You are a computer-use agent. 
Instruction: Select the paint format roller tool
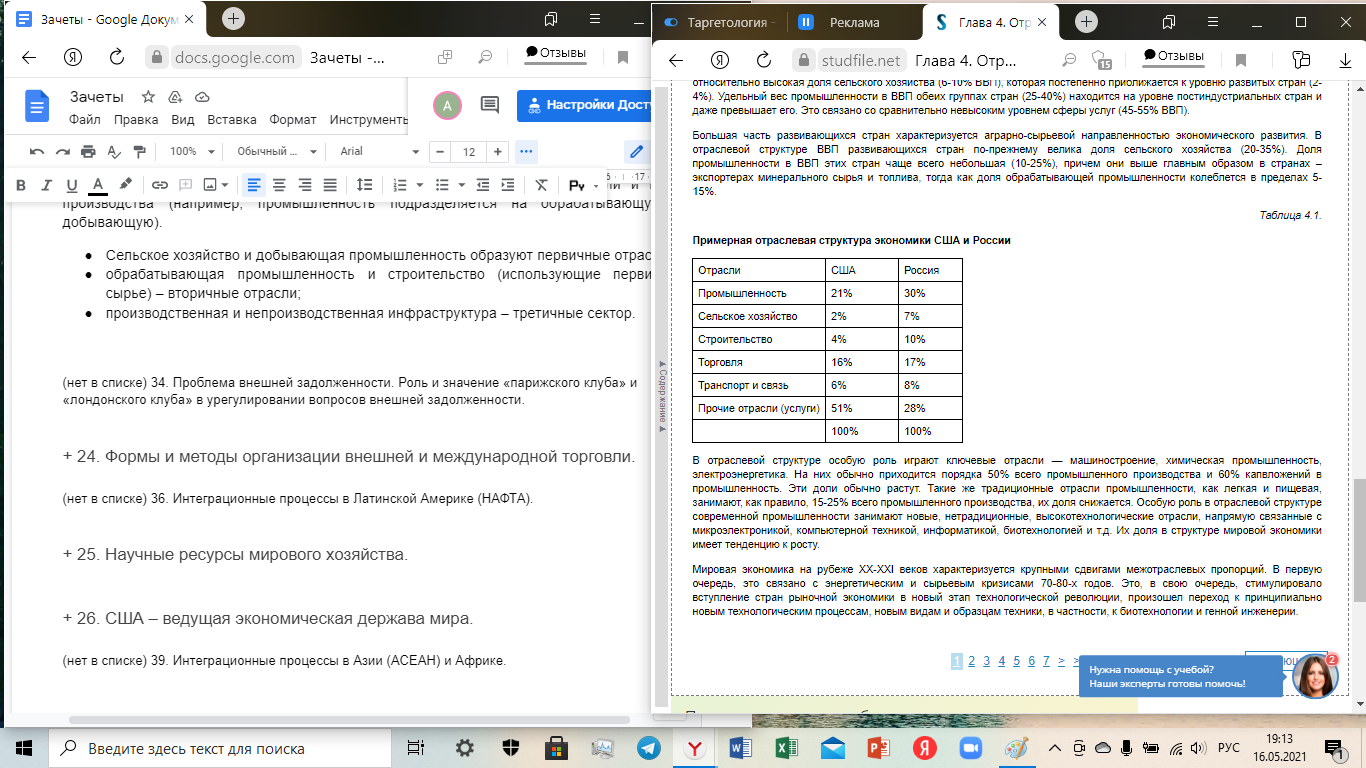coord(139,152)
